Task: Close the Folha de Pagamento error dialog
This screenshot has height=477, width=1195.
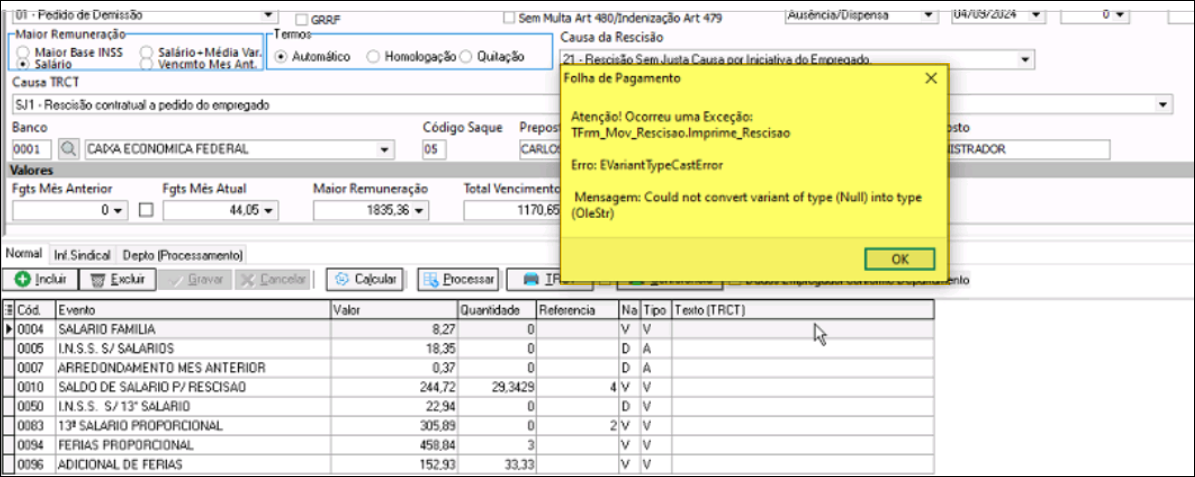Action: pos(931,78)
